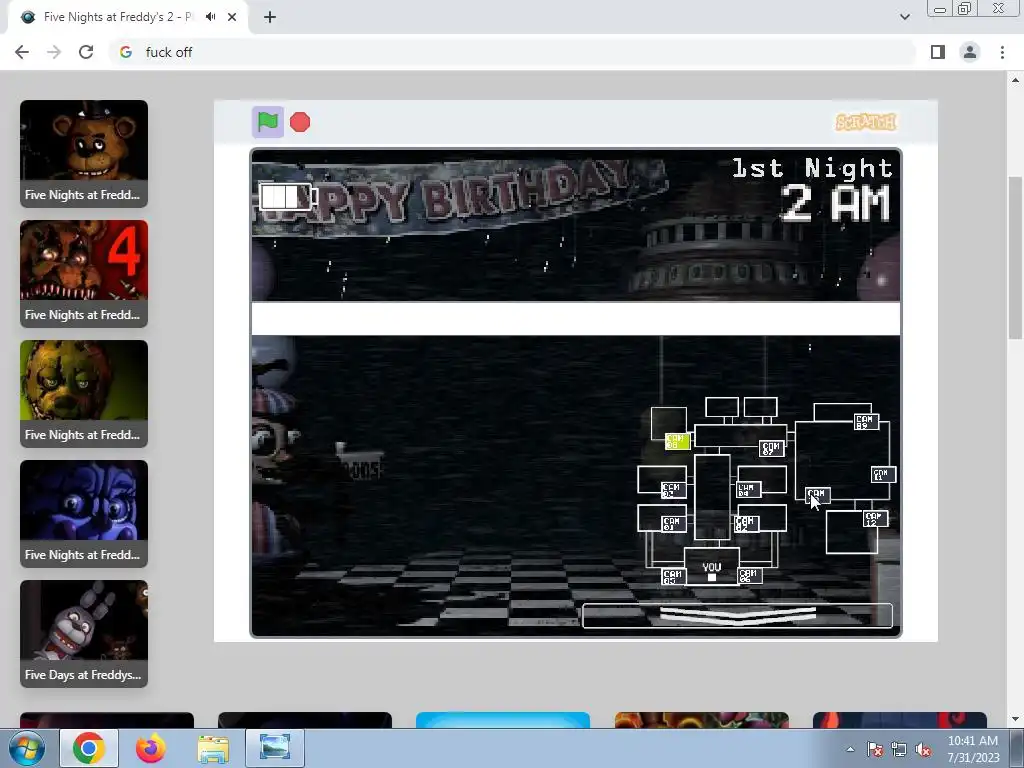1024x768 pixels.
Task: Click the page scrollbar down arrow
Action: (x=1016, y=720)
